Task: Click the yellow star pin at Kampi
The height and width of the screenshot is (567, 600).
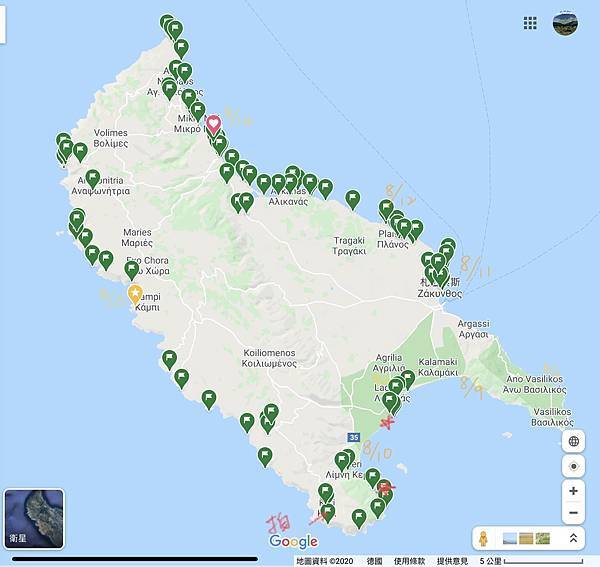Action: (x=135, y=295)
